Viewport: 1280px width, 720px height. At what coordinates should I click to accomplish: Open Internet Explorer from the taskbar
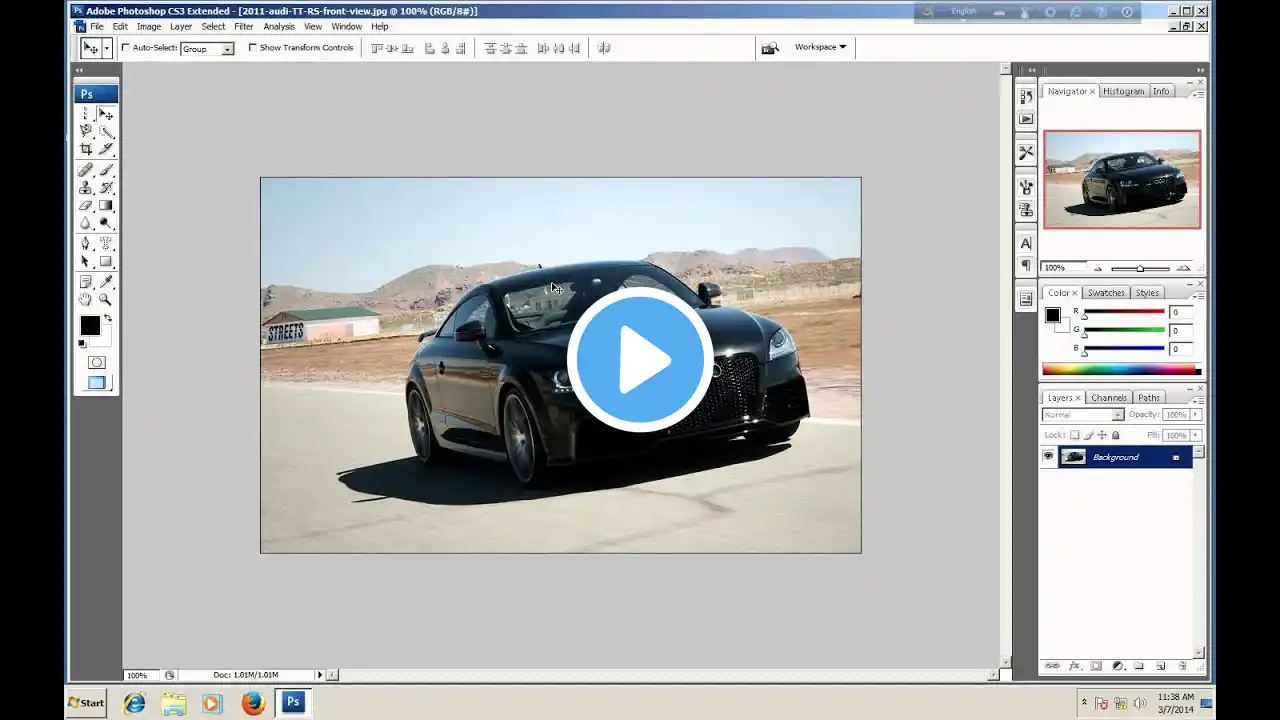point(134,703)
